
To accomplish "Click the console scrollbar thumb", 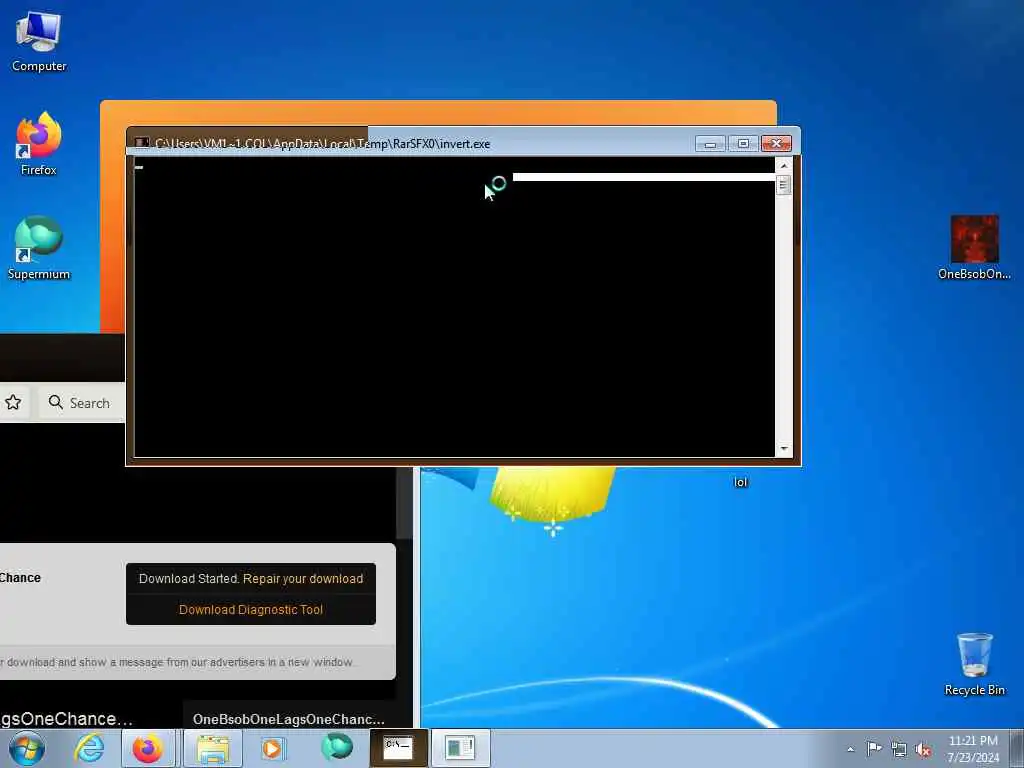I will tap(784, 185).
